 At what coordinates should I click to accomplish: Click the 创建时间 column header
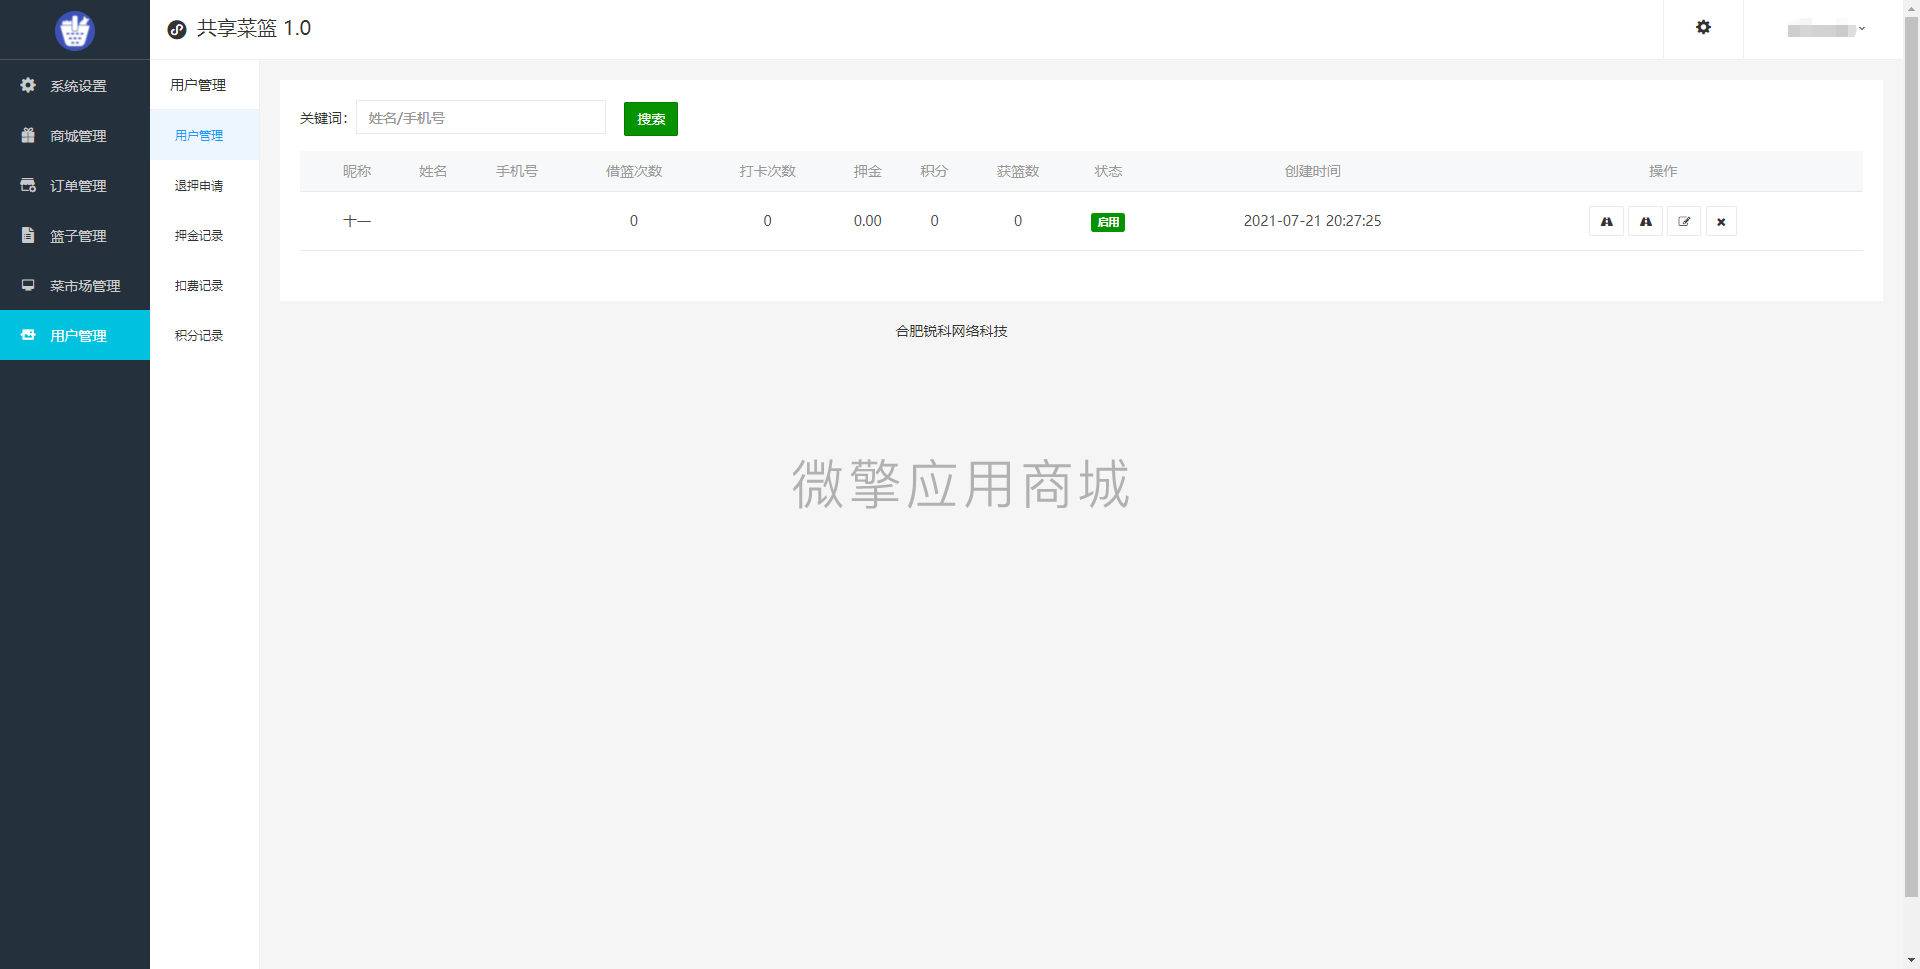click(x=1312, y=171)
